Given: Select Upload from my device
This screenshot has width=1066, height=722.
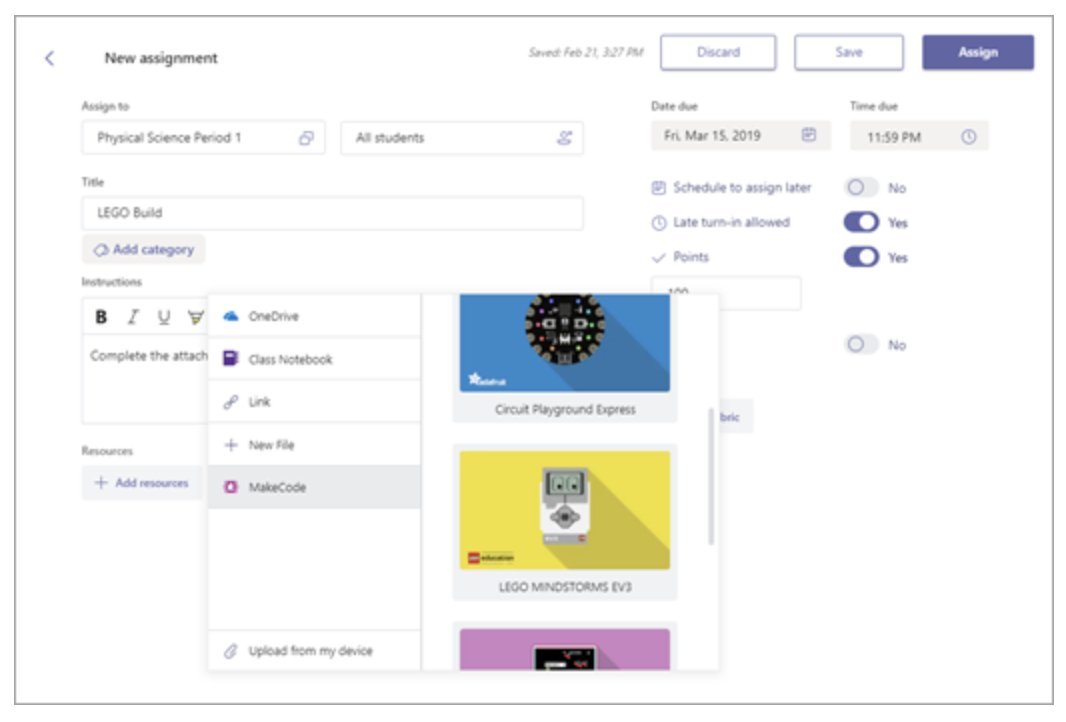Looking at the screenshot, I should pyautogui.click(x=315, y=651).
